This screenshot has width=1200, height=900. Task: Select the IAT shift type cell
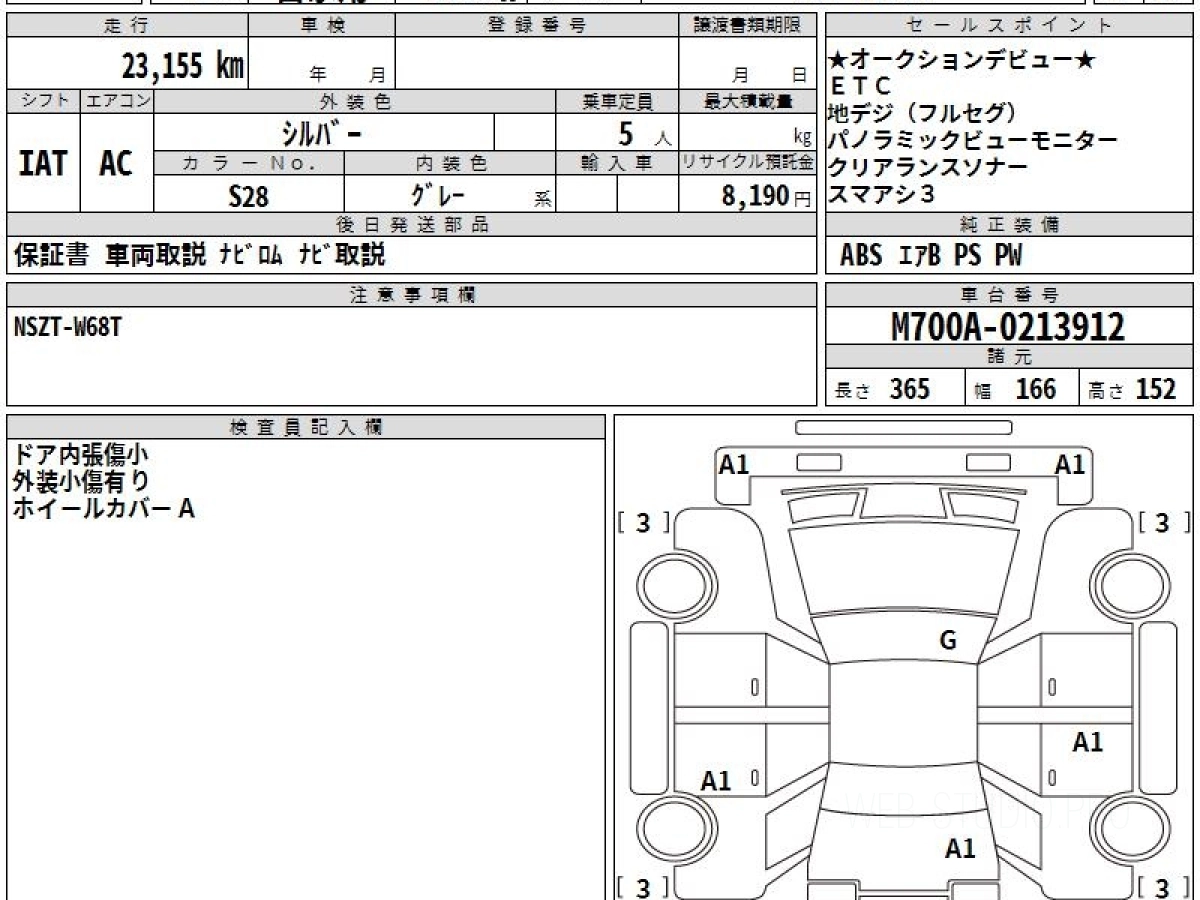pyautogui.click(x=43, y=164)
